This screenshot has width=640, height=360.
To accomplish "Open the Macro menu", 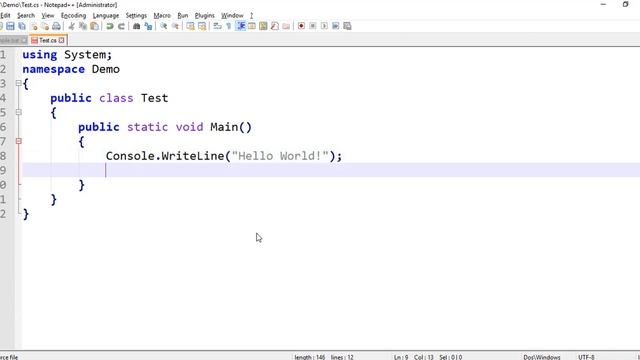I will coord(162,16).
